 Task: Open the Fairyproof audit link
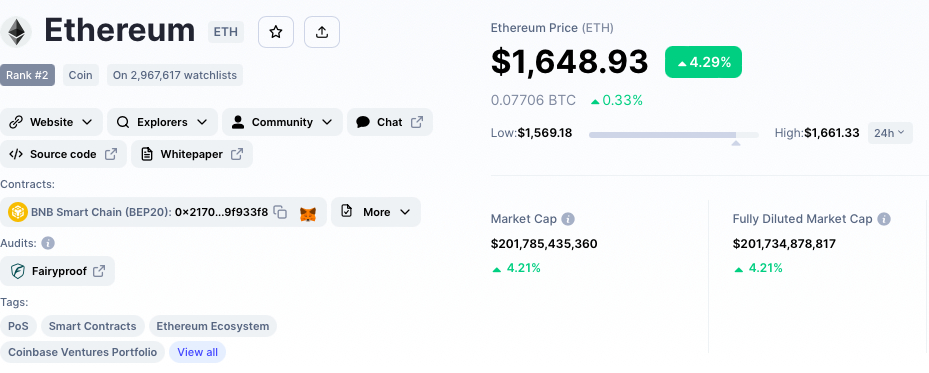pos(57,271)
